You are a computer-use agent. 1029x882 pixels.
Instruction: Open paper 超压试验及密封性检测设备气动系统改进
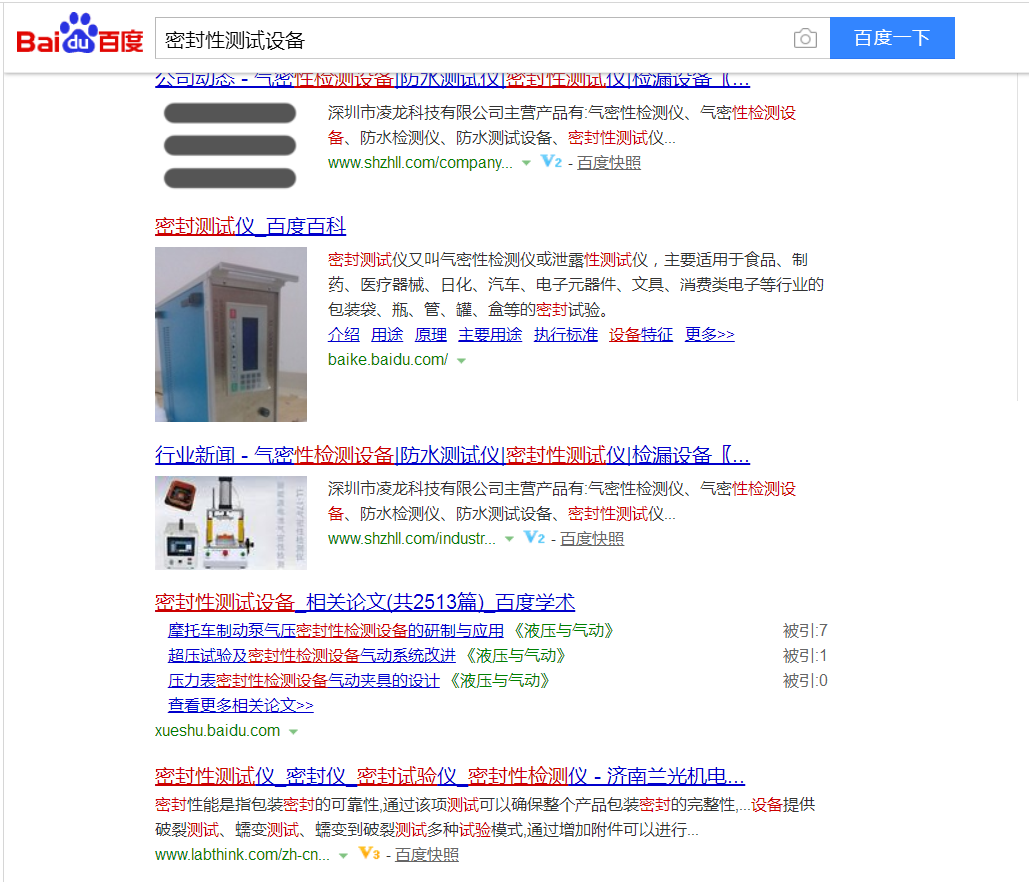312,656
